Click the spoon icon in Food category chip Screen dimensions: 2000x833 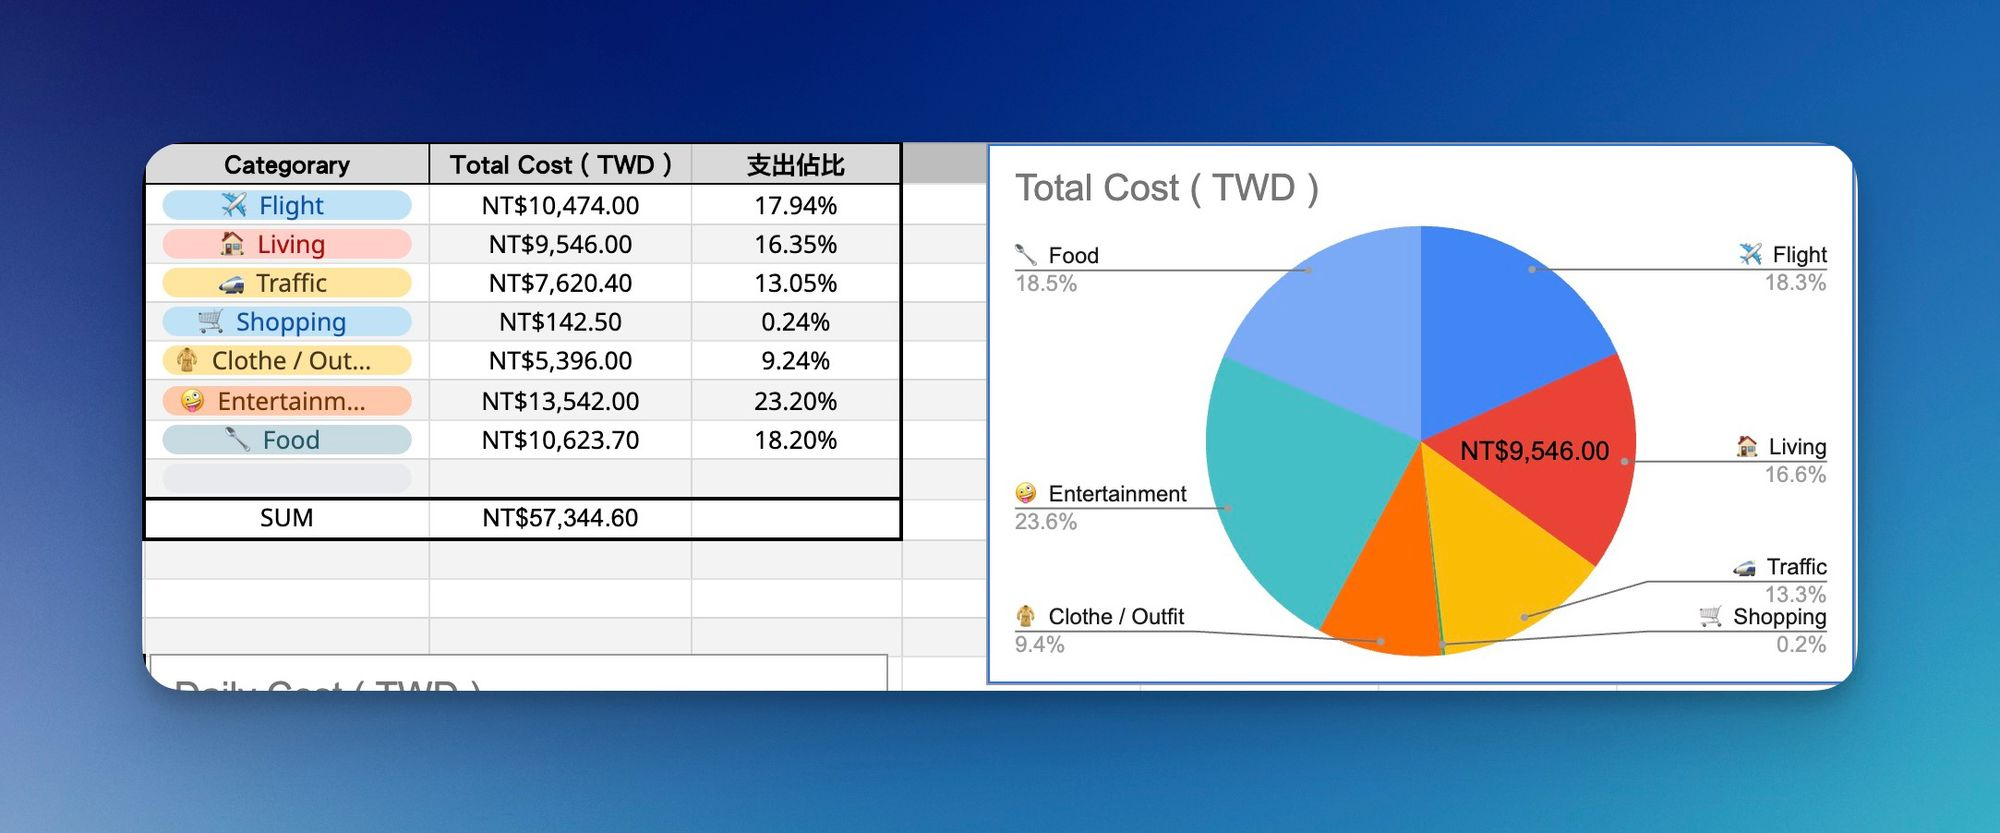(237, 439)
